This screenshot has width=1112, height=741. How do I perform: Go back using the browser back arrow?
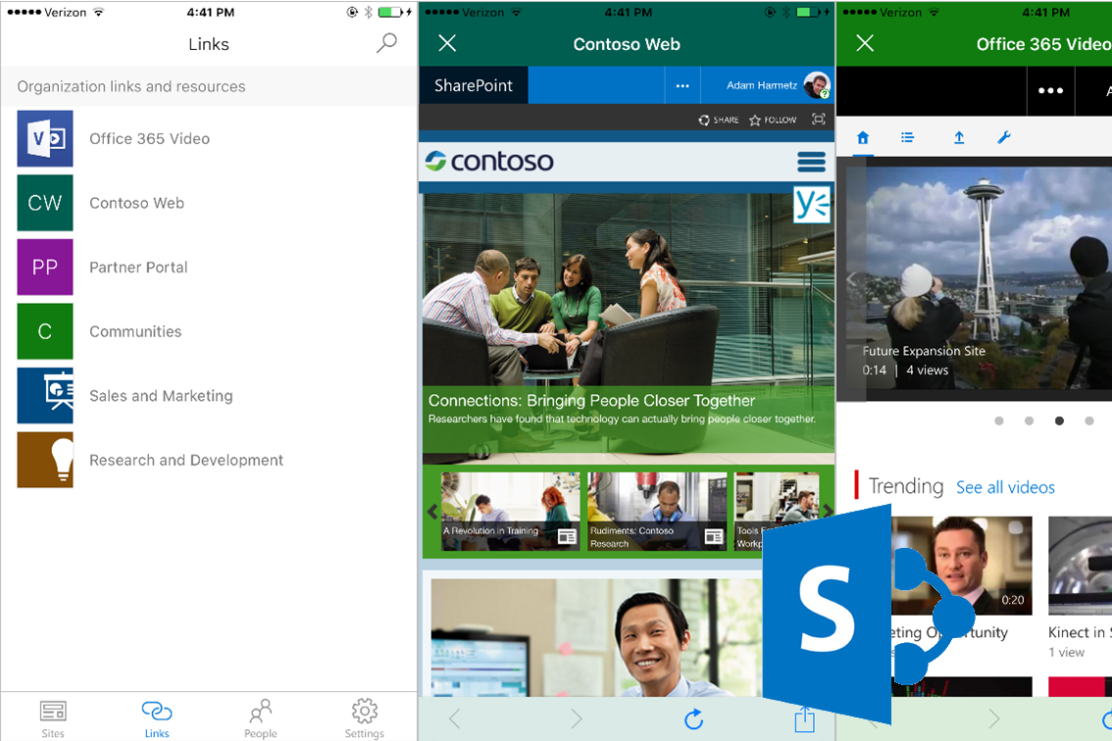455,719
